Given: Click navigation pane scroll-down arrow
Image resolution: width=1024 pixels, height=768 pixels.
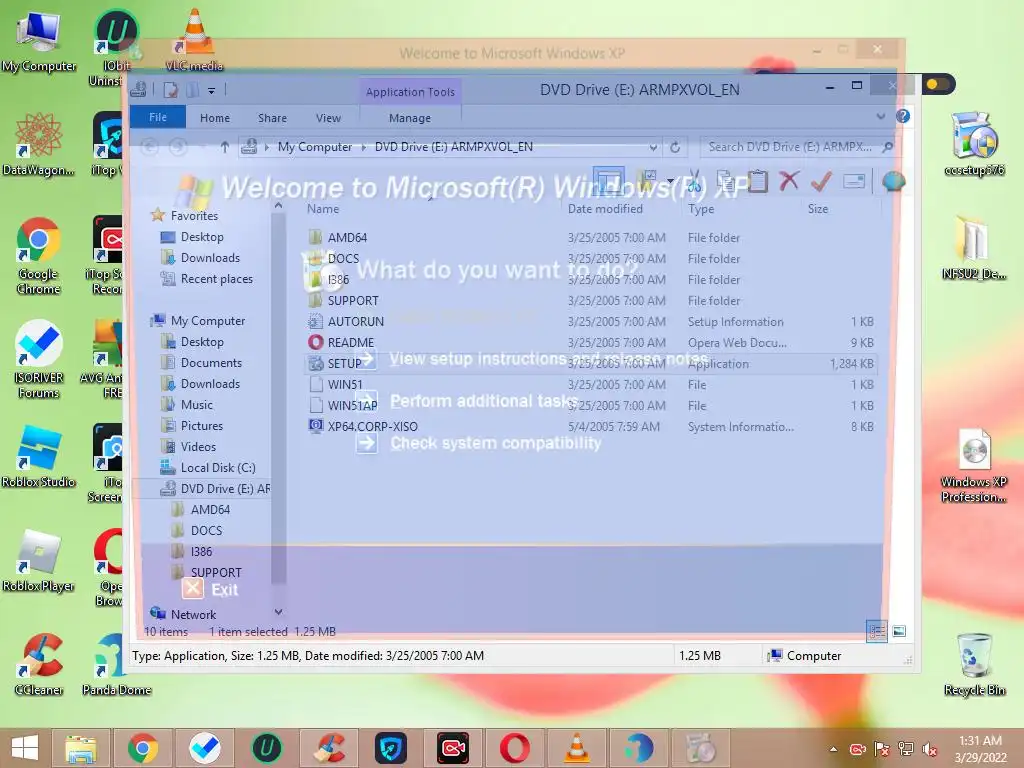Looking at the screenshot, I should pyautogui.click(x=279, y=612).
